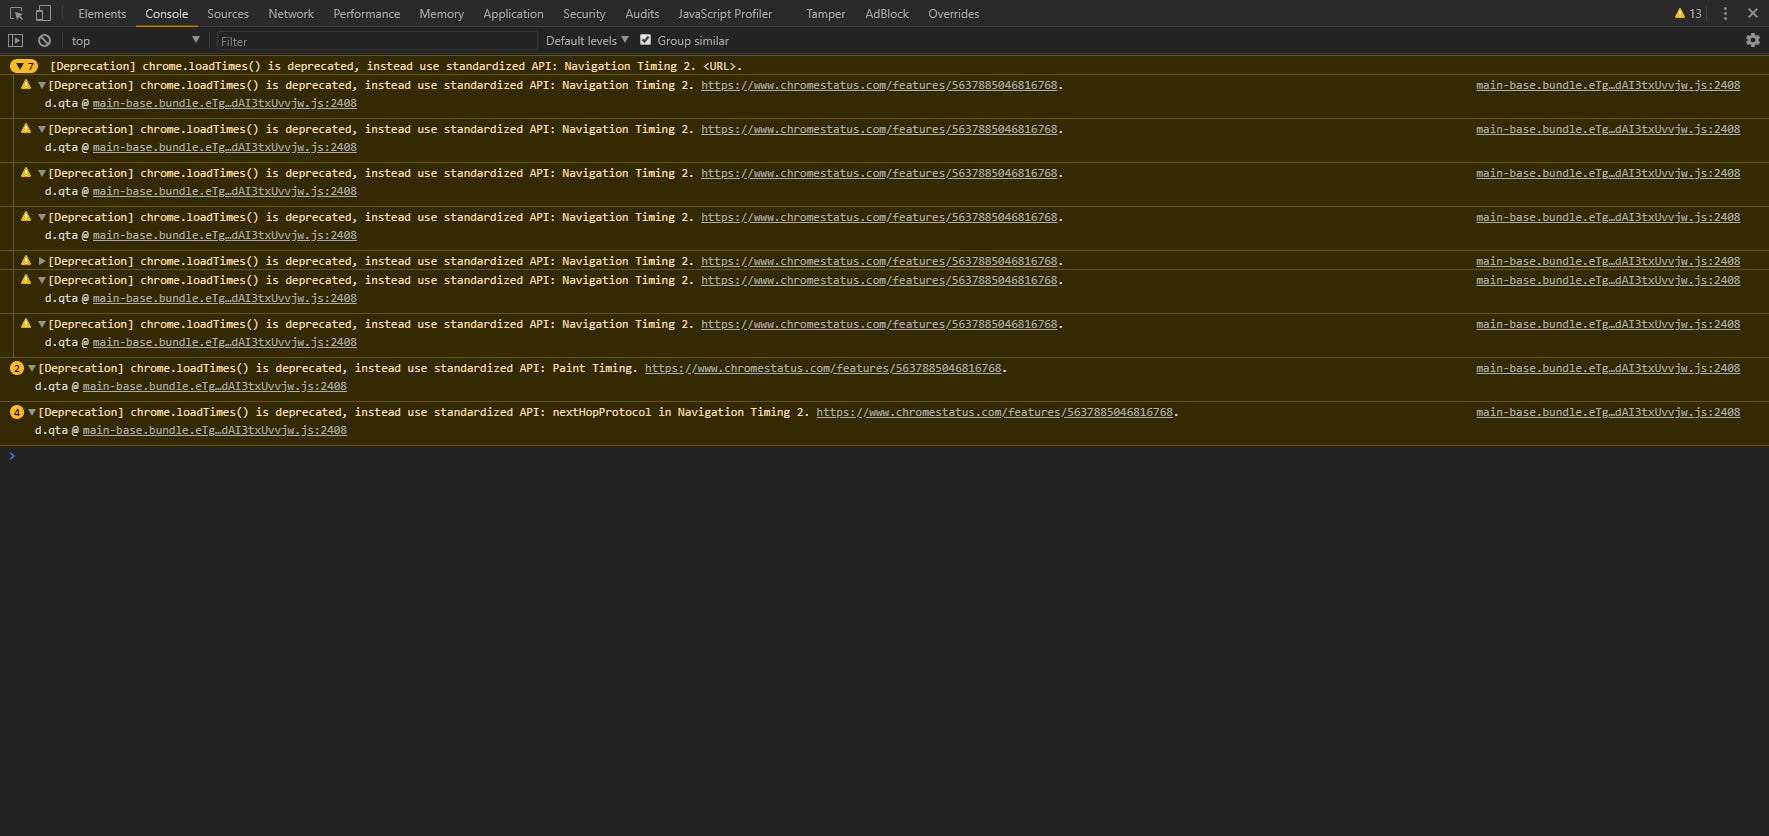Open the AdBlock tab
The width and height of the screenshot is (1769, 836).
(887, 14)
